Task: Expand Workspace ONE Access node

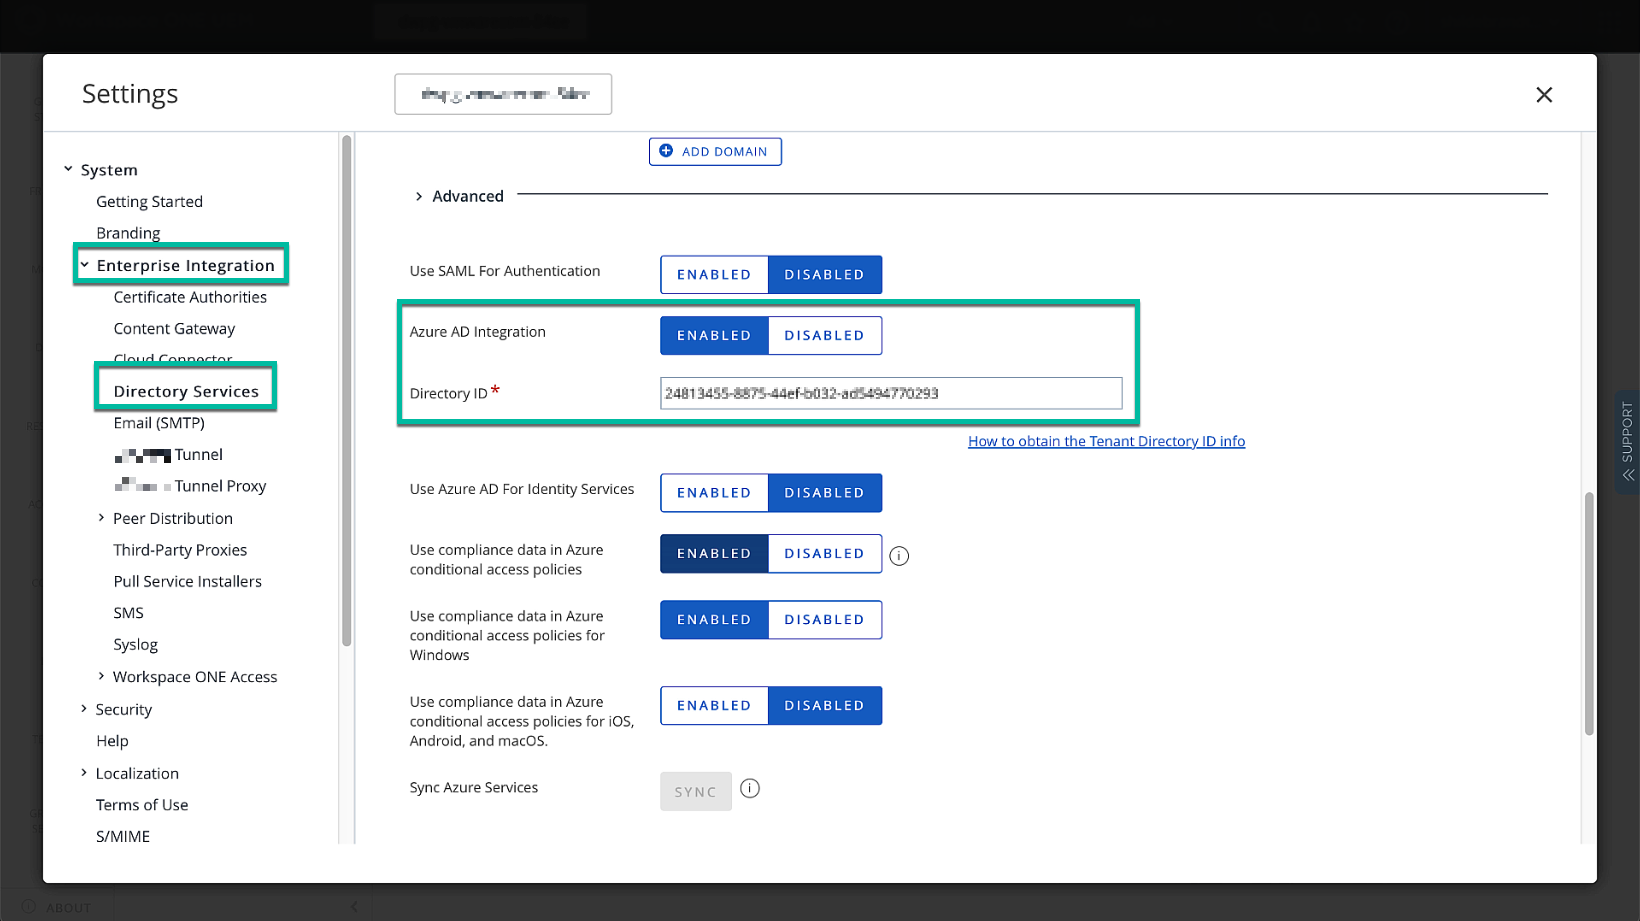Action: coord(101,677)
